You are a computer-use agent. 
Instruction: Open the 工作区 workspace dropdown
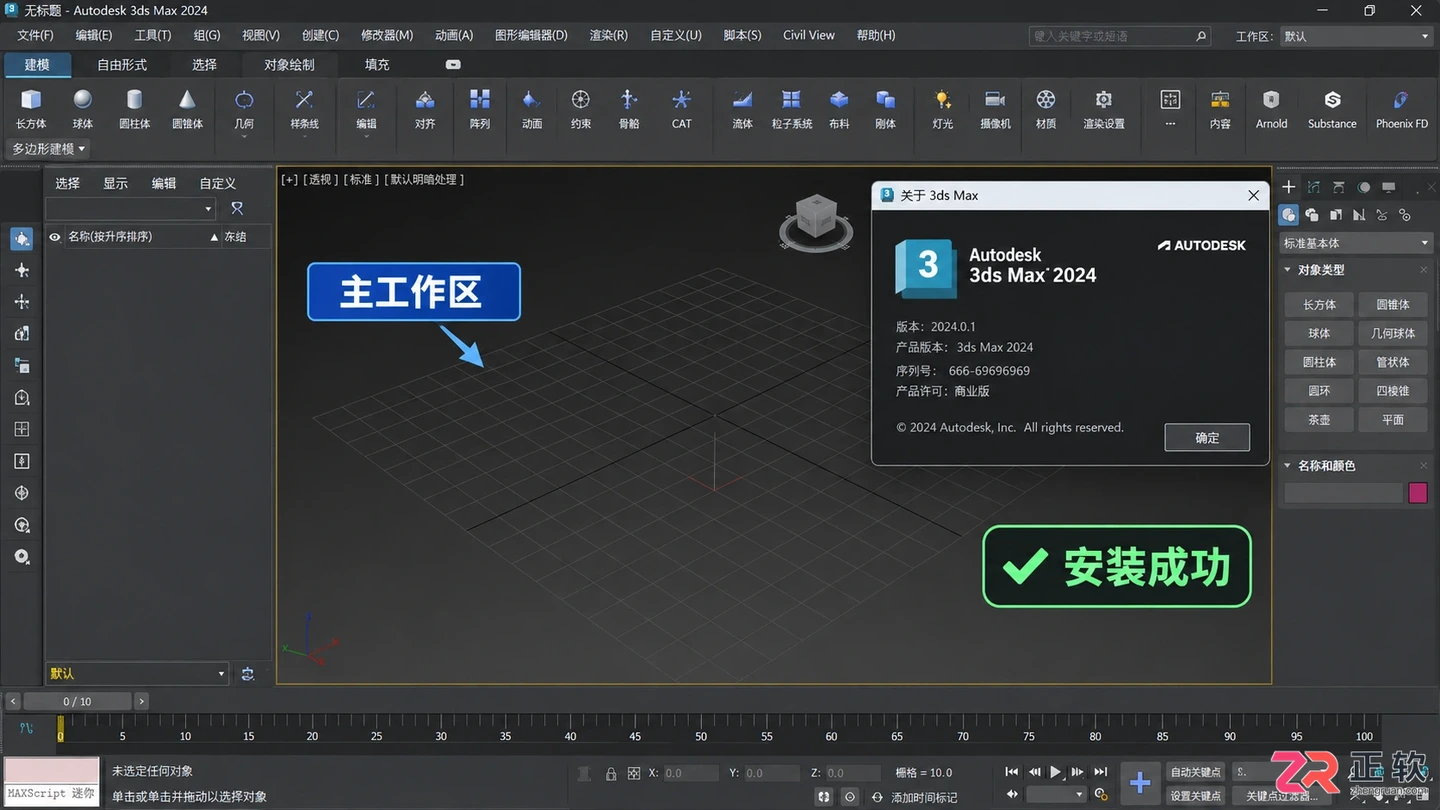click(x=1357, y=36)
